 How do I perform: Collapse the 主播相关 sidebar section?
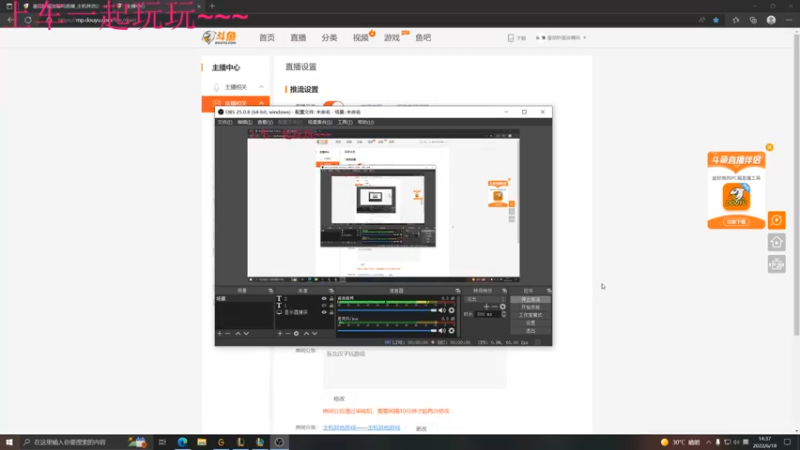pyautogui.click(x=261, y=87)
